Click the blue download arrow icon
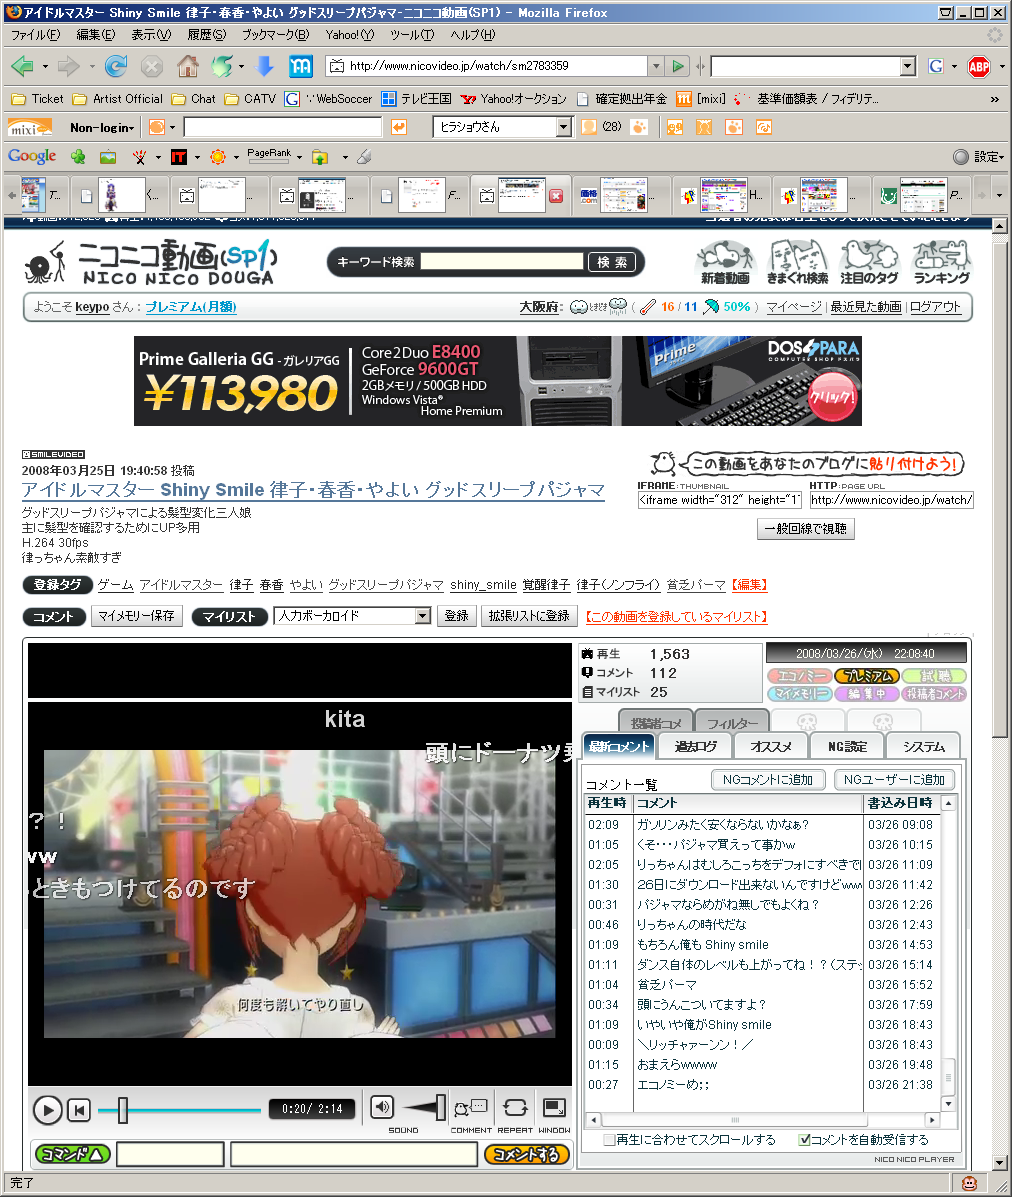This screenshot has width=1012, height=1197. pos(264,66)
